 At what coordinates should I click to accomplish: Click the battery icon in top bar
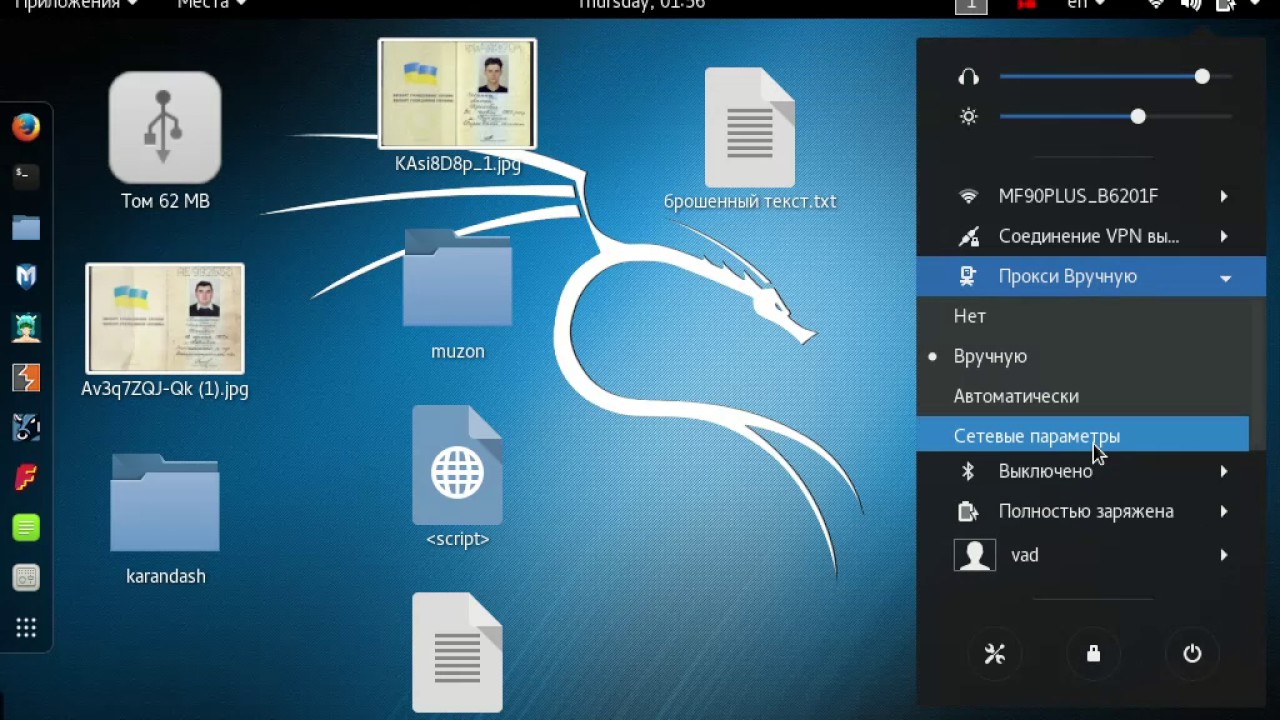pos(1225,4)
